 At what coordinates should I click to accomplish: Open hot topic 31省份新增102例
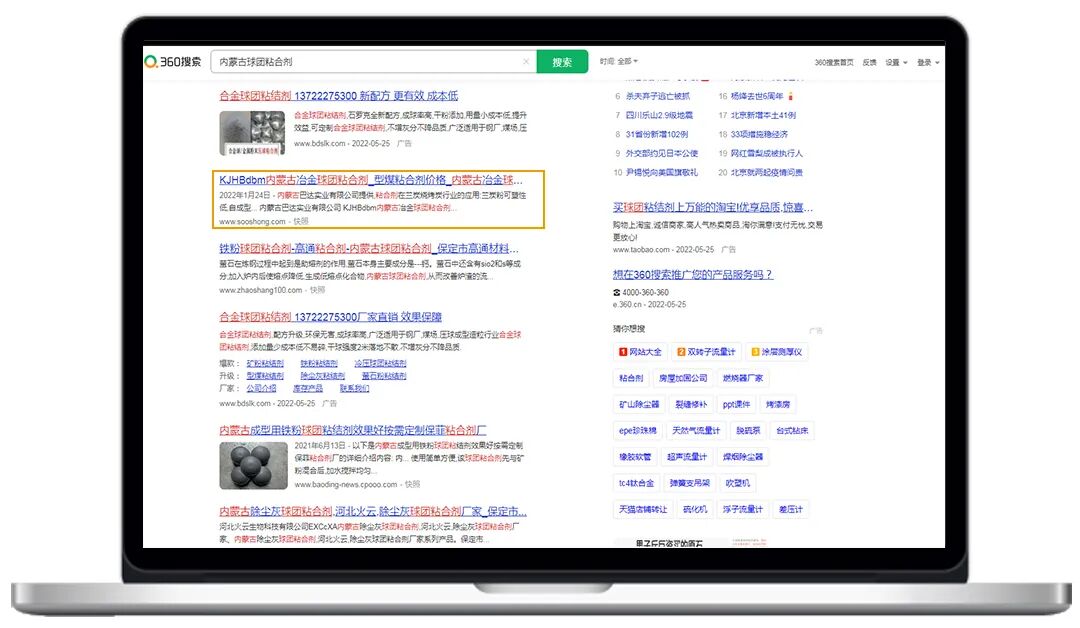[656, 134]
